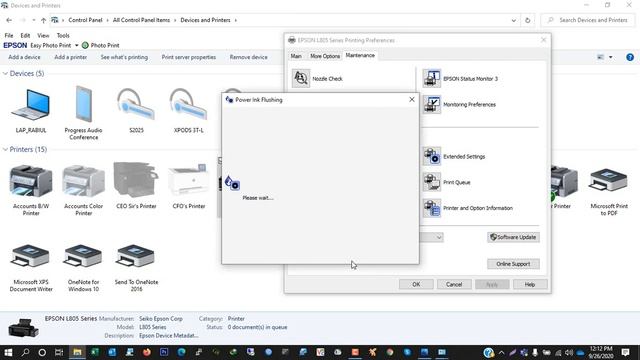Click the taskbar clock showing 12:12 PM
640x360 pixels.
click(x=601, y=352)
